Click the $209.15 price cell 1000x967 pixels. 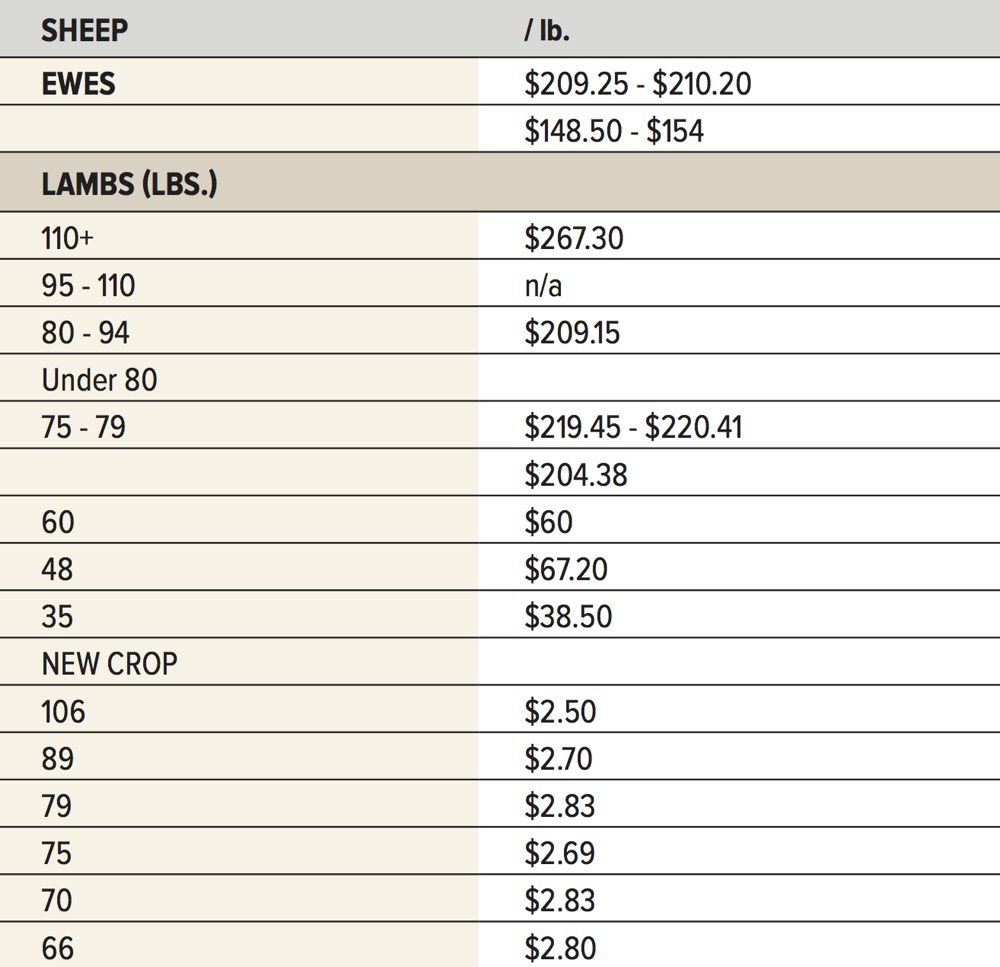(x=572, y=332)
